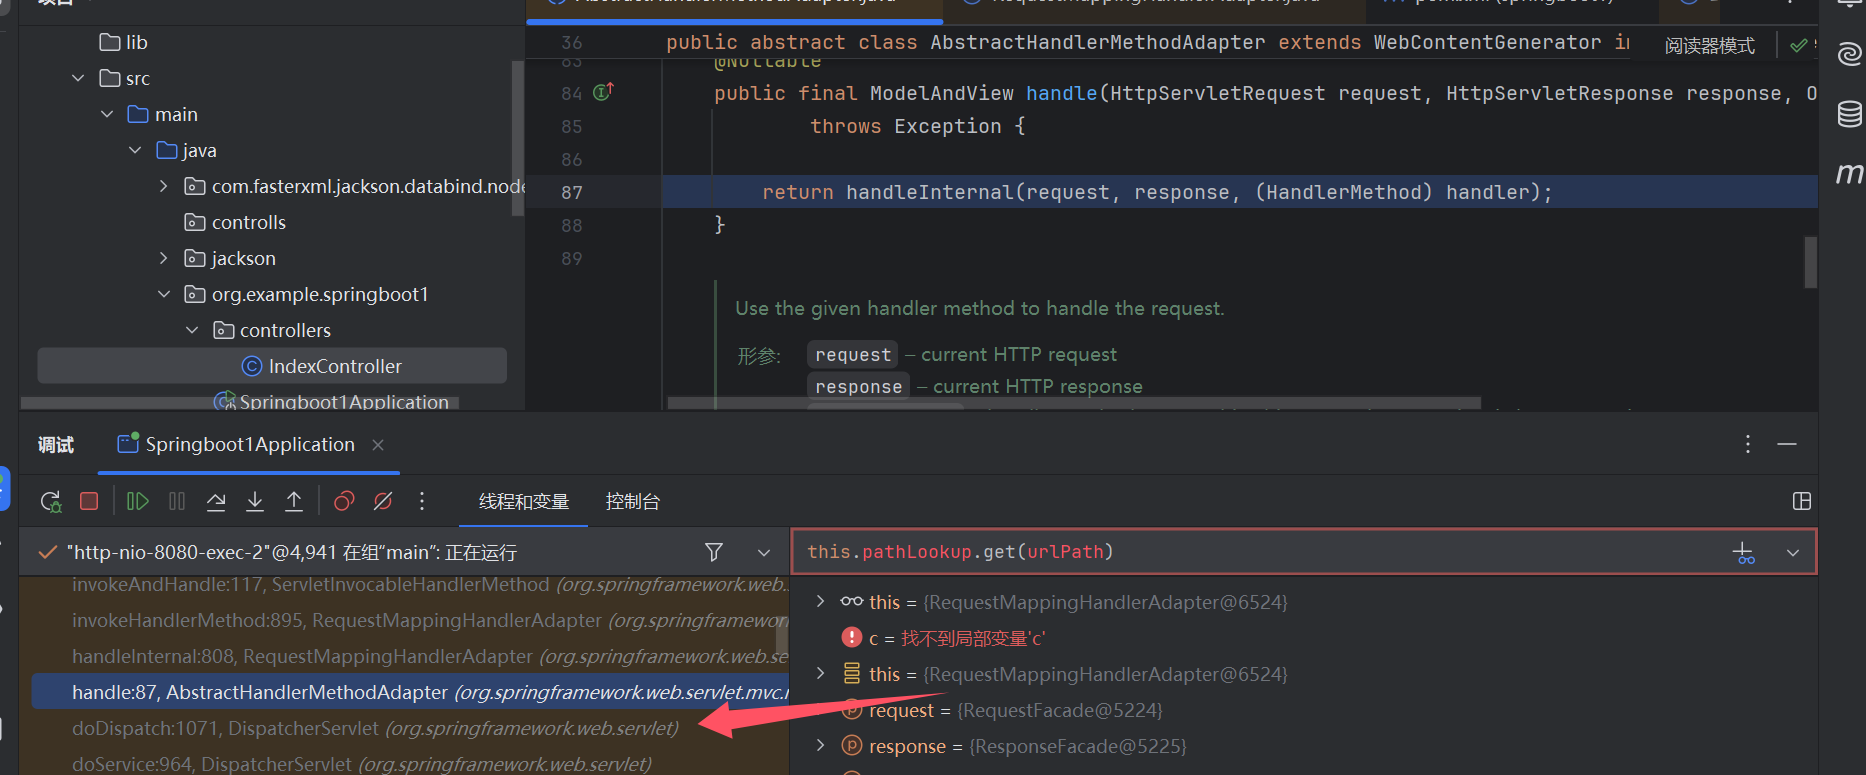Open the Database tool window
The width and height of the screenshot is (1866, 775).
tap(1849, 114)
